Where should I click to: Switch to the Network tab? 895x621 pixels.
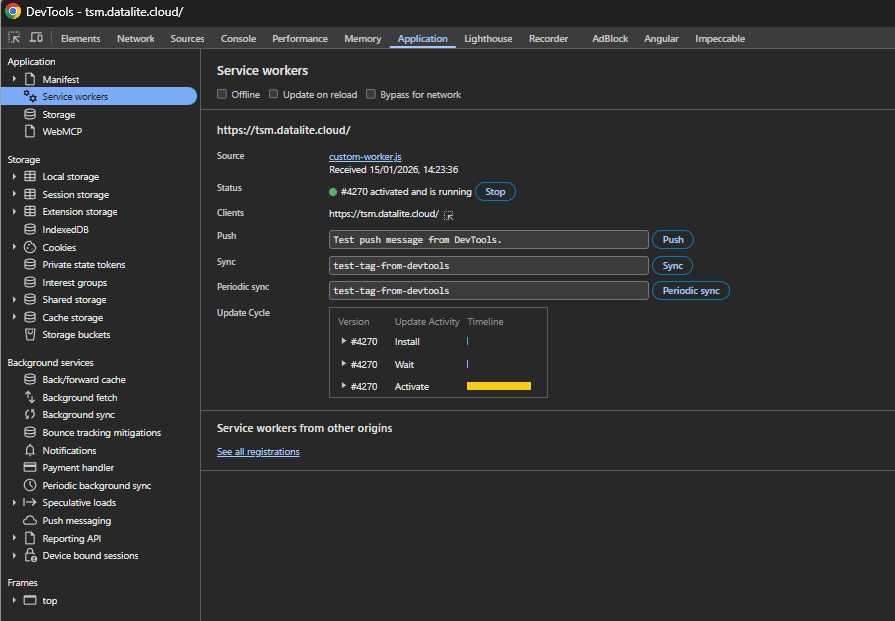pos(136,38)
